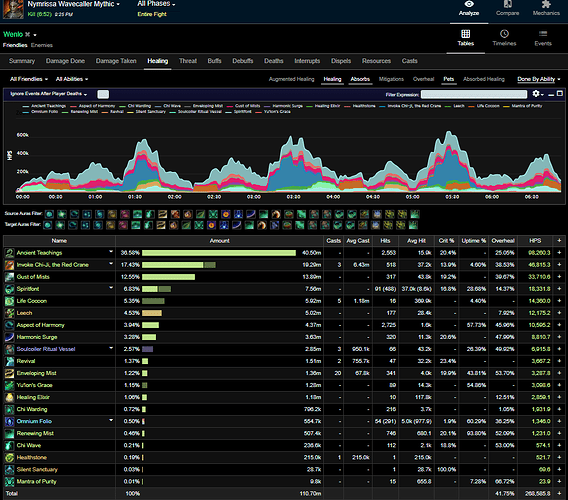Viewport: 568px width, 500px height.
Task: Click the Revival ability icon
Action: pos(9,361)
